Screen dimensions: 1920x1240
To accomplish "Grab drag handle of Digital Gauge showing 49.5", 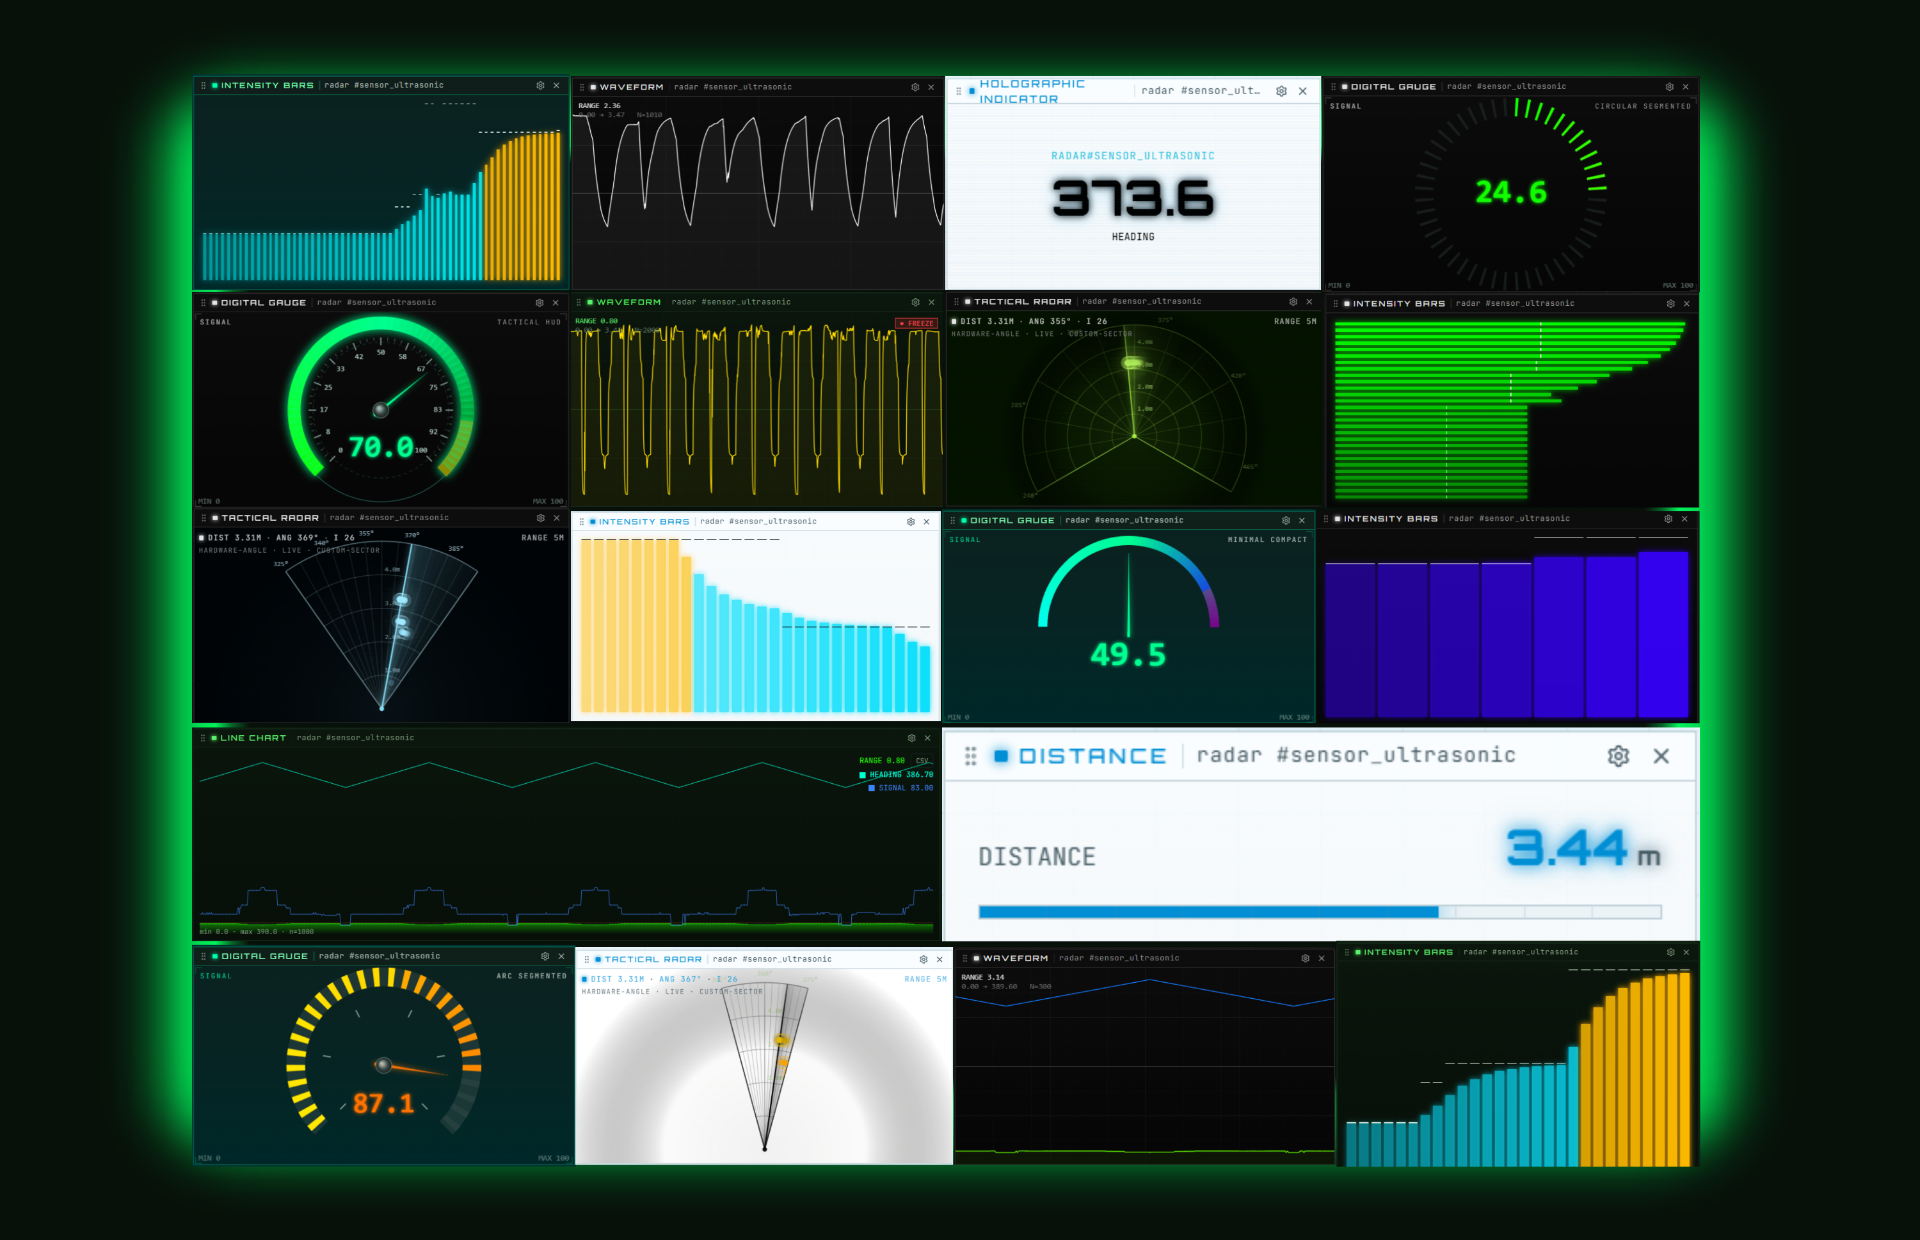I will [x=953, y=520].
